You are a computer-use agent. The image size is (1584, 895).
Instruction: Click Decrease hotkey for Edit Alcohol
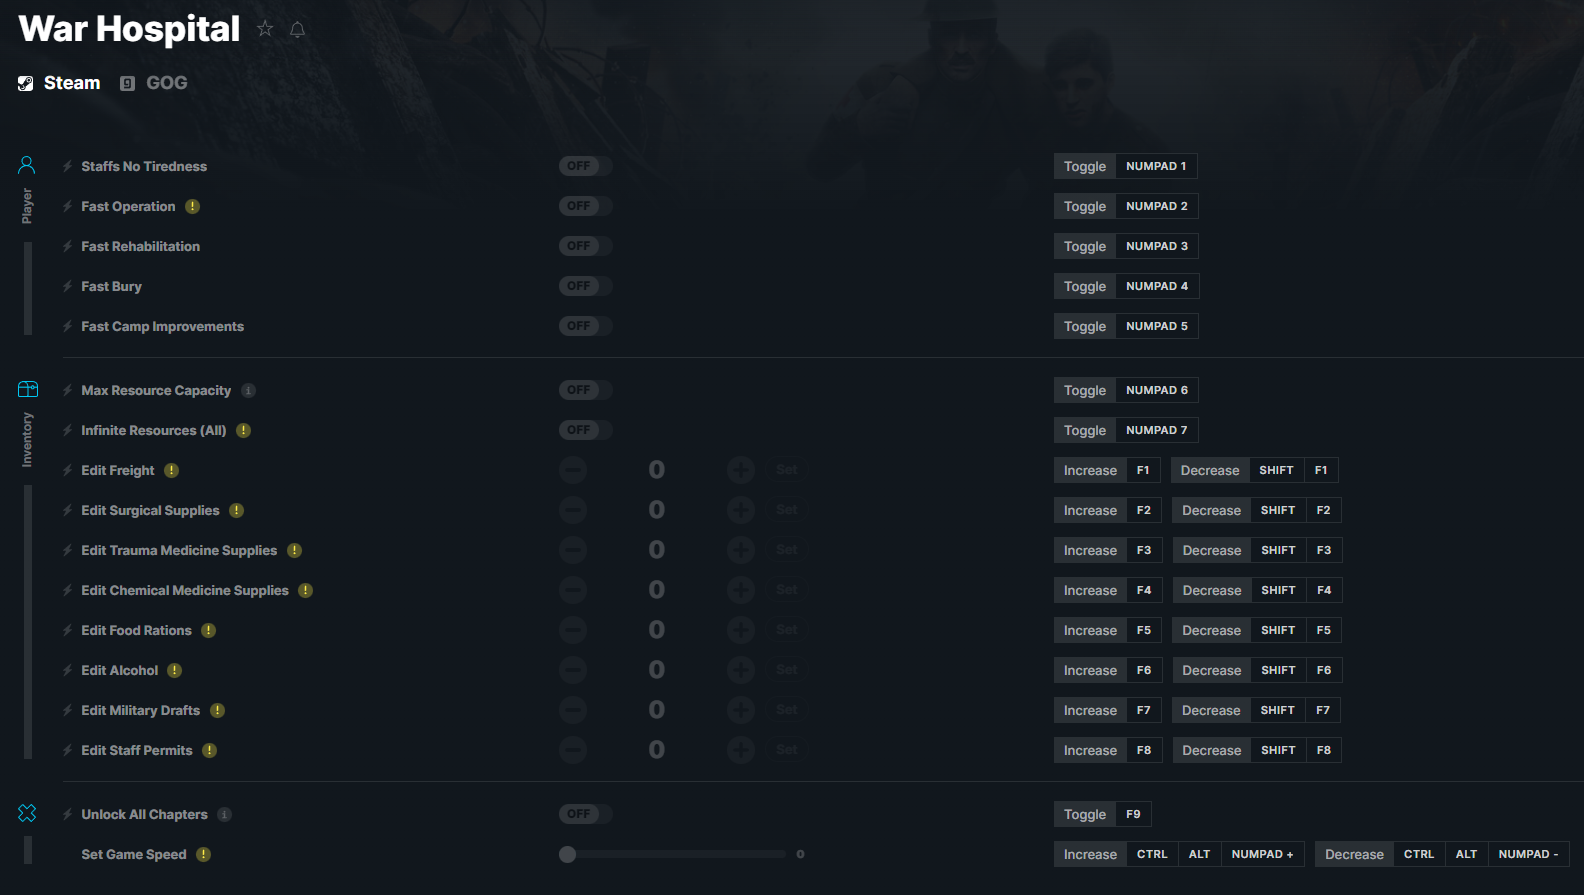[1212, 670]
